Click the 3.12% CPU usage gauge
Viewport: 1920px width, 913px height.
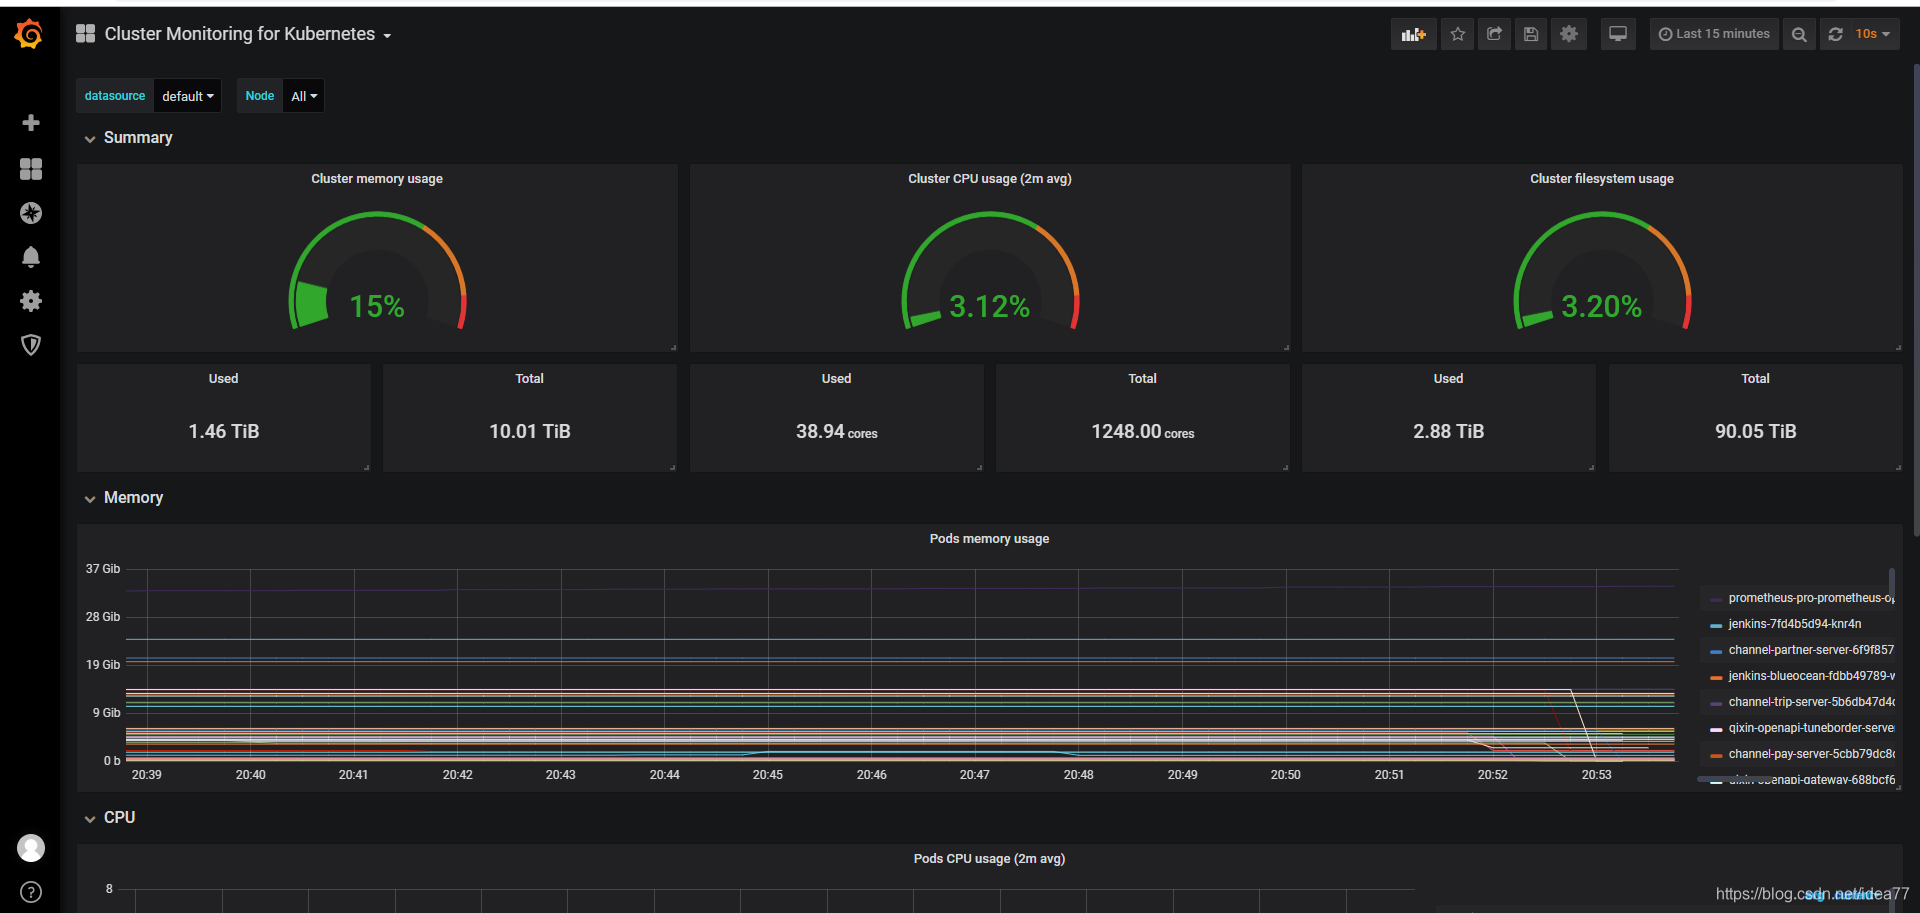coord(990,271)
